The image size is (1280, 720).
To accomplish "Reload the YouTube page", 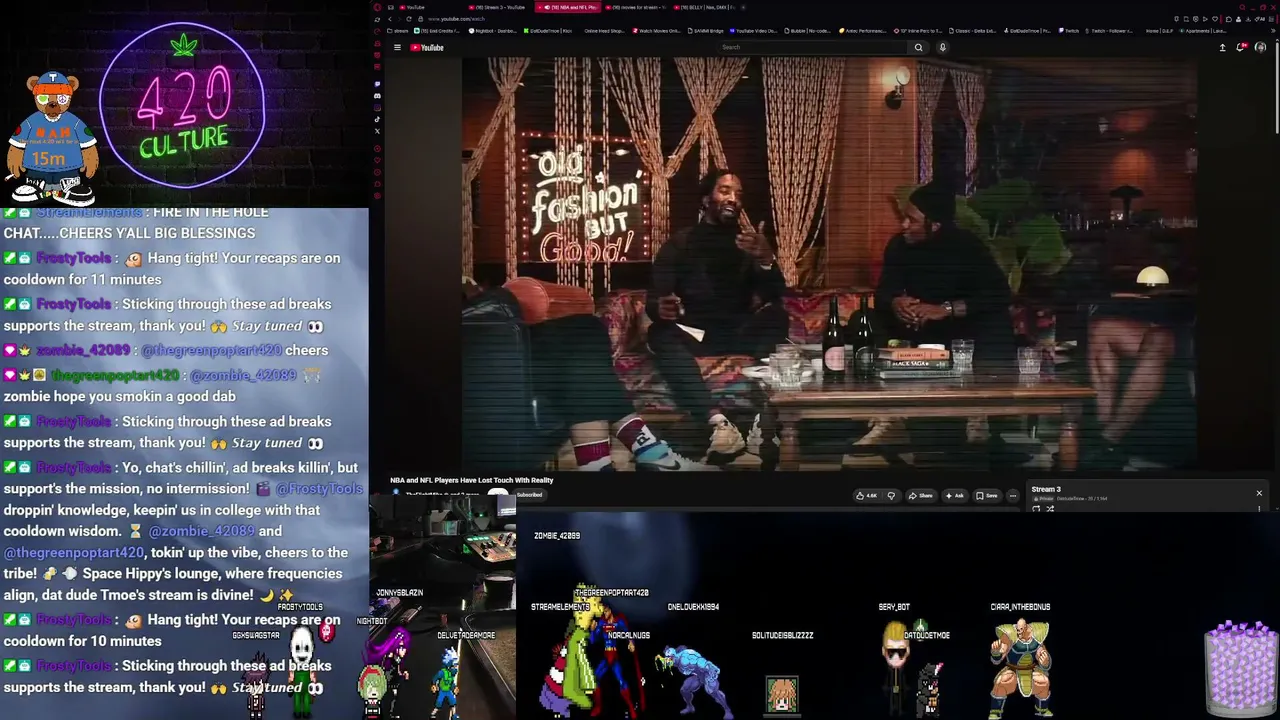I will point(409,19).
